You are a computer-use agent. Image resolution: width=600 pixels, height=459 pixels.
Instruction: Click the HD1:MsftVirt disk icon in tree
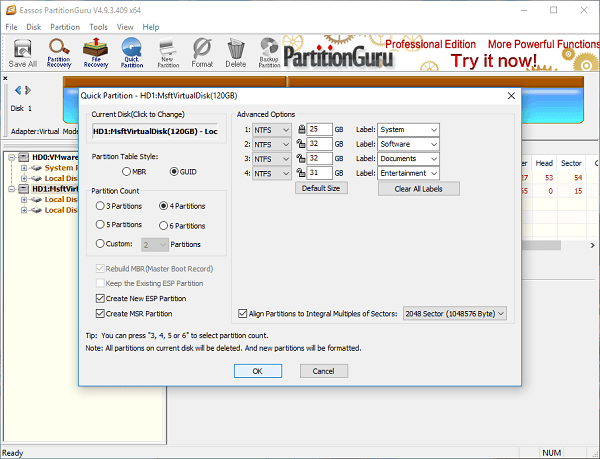(24, 189)
